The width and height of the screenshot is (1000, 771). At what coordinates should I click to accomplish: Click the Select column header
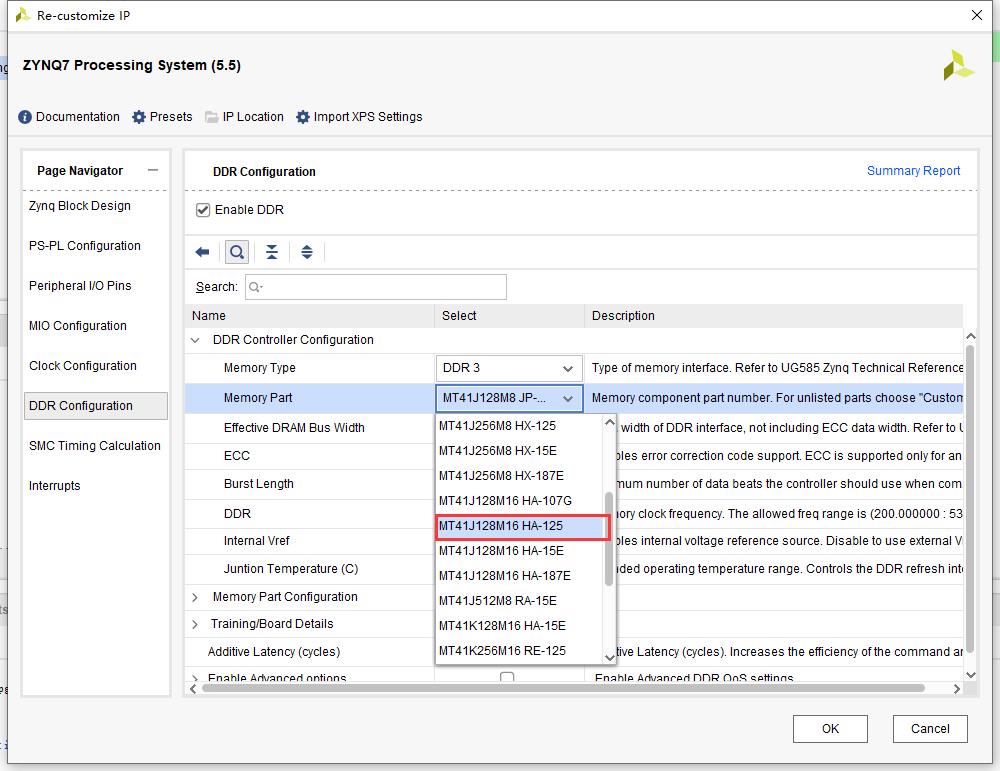[510, 316]
